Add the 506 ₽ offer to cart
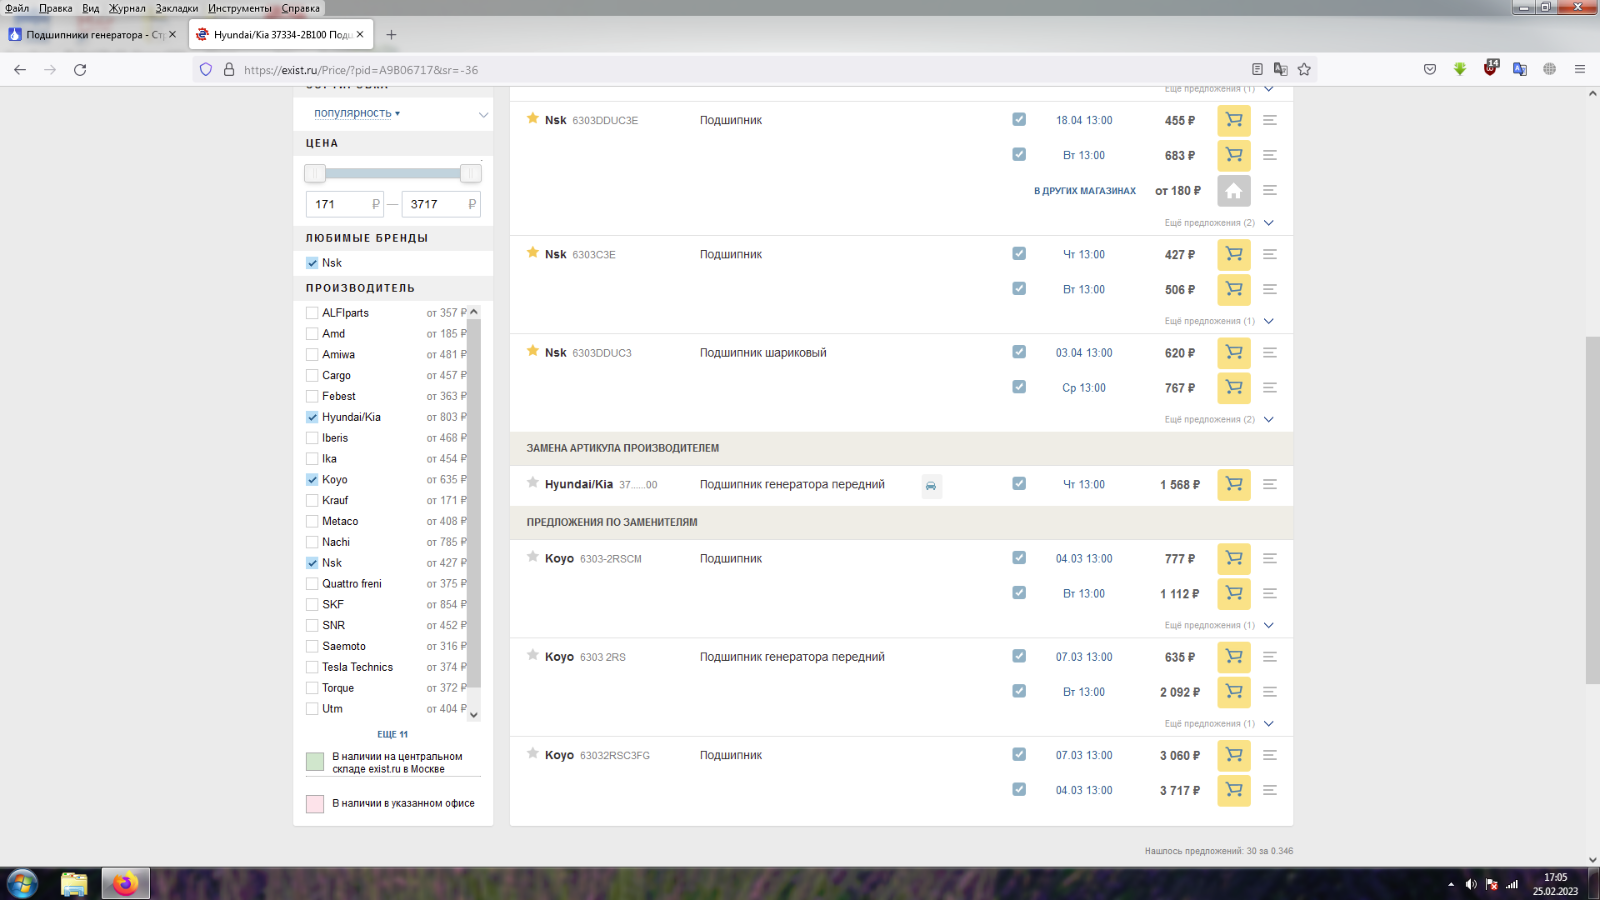 1234,289
